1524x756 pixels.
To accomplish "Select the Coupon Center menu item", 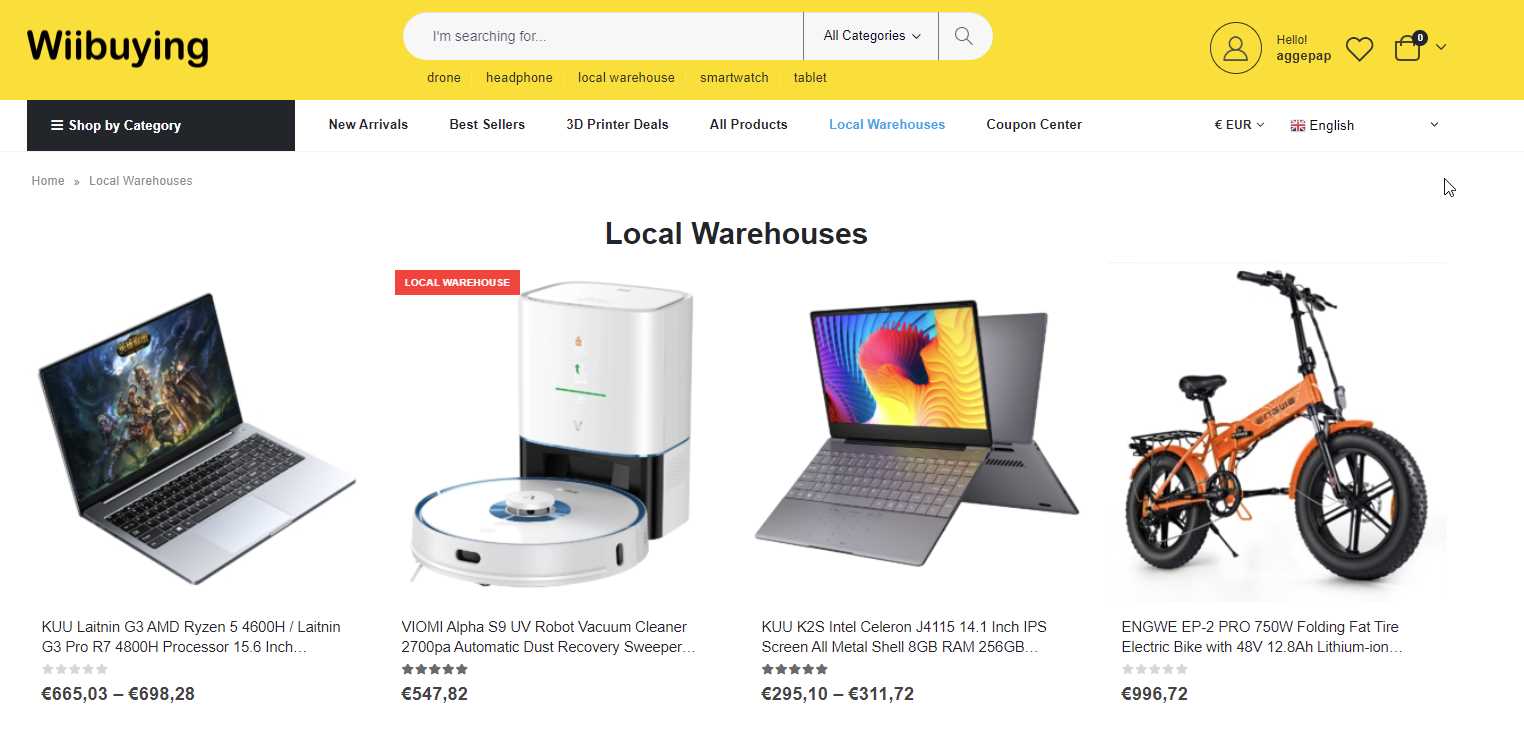I will pos(1034,125).
